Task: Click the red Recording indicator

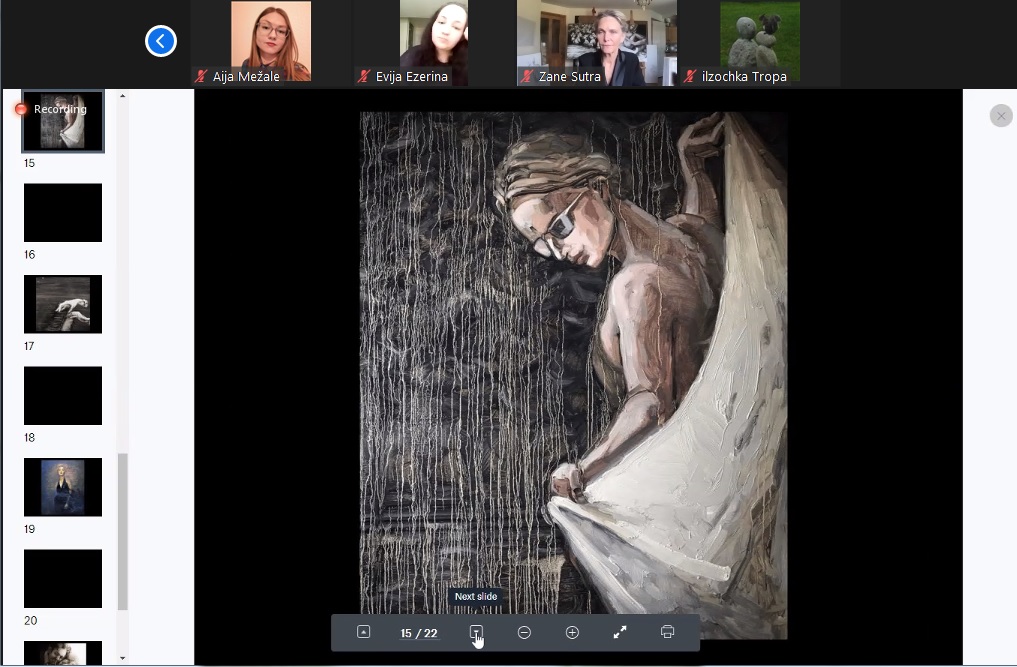Action: coord(21,109)
